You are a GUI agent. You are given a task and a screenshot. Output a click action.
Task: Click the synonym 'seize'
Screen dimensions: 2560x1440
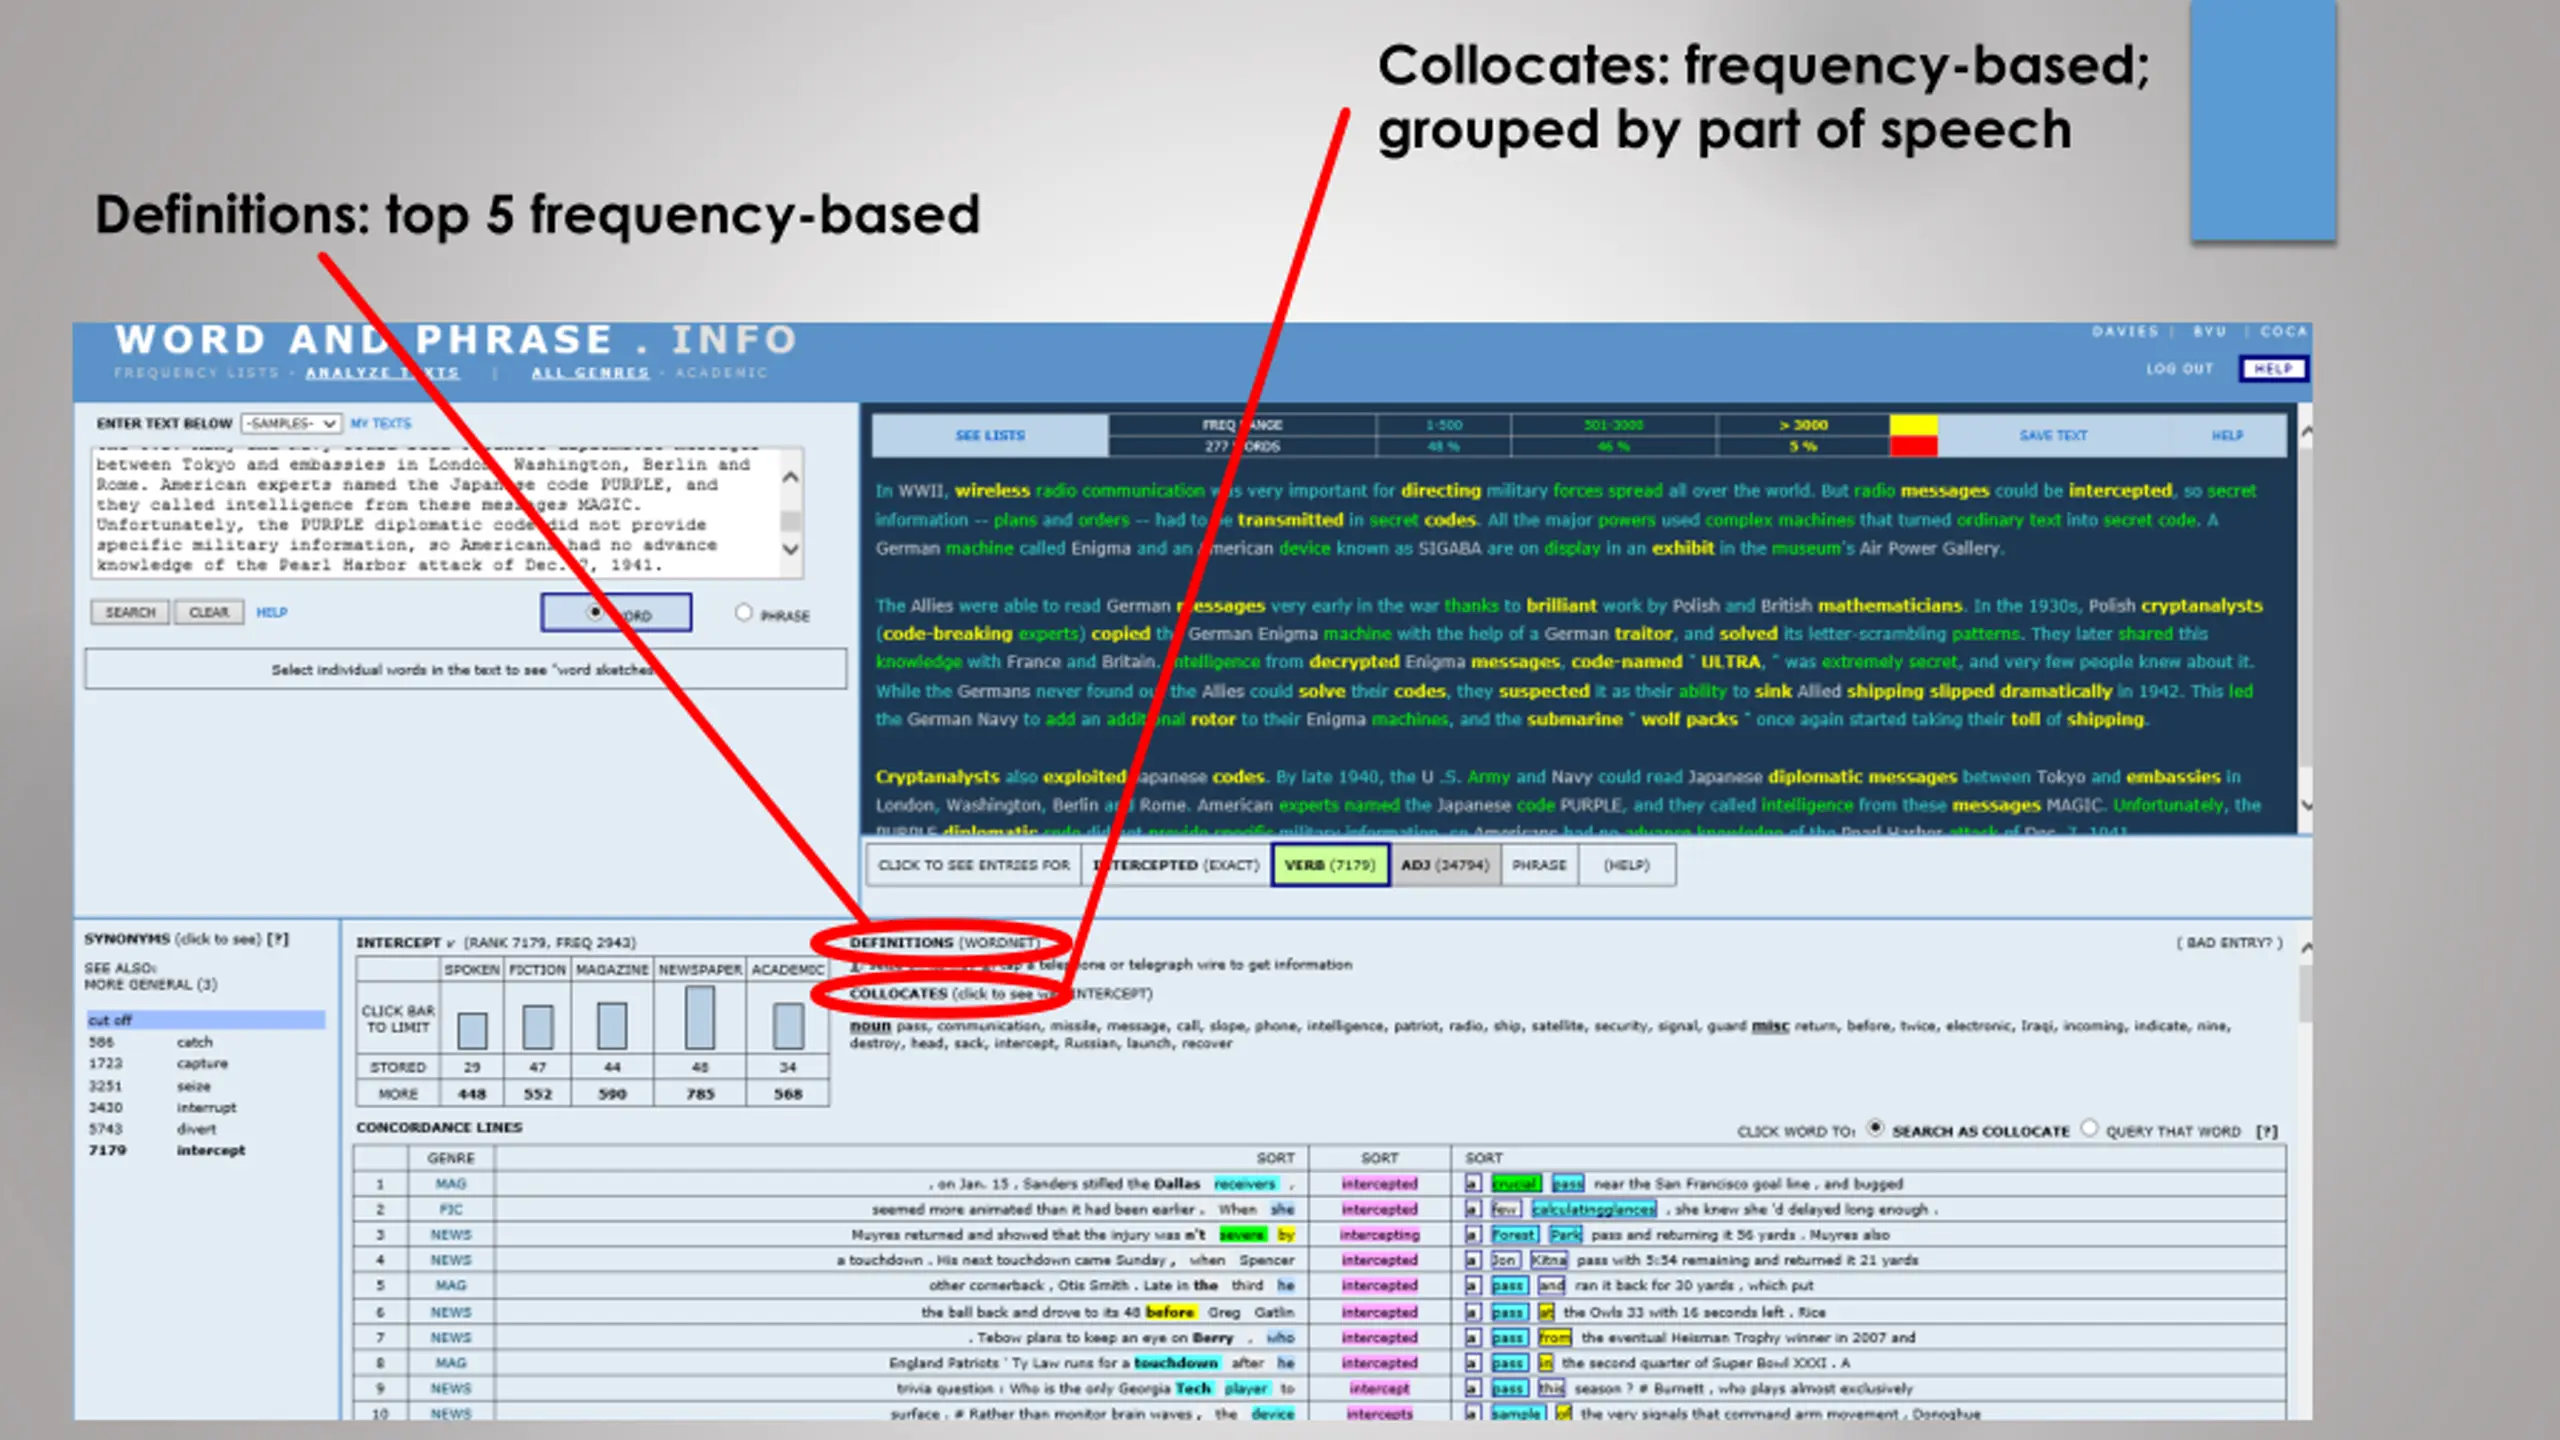194,1087
